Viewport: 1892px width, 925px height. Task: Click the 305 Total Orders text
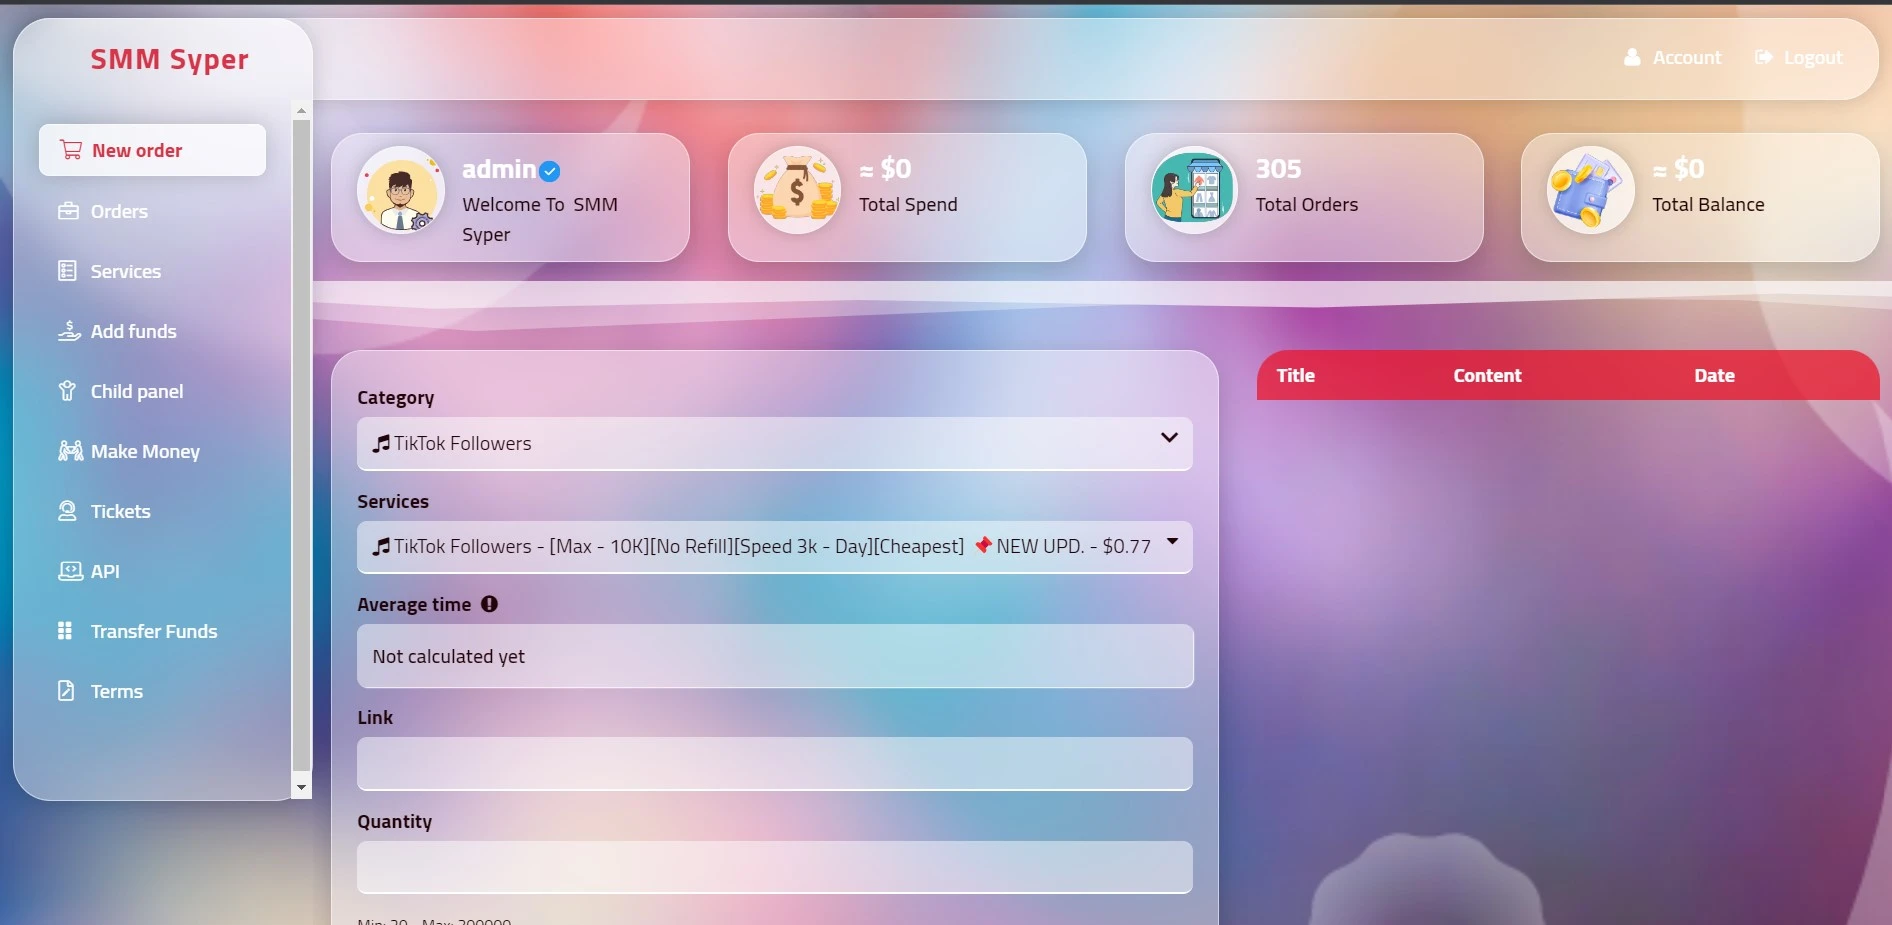pos(1307,186)
